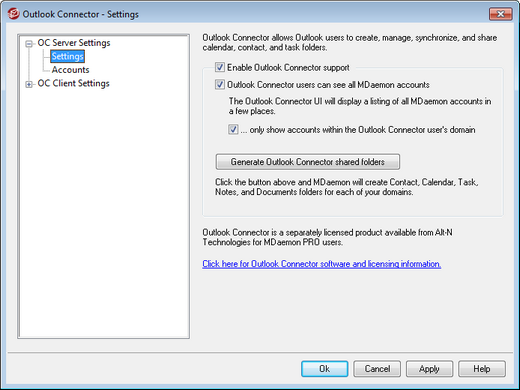Apply the current settings
The width and height of the screenshot is (520, 390).
(x=429, y=369)
